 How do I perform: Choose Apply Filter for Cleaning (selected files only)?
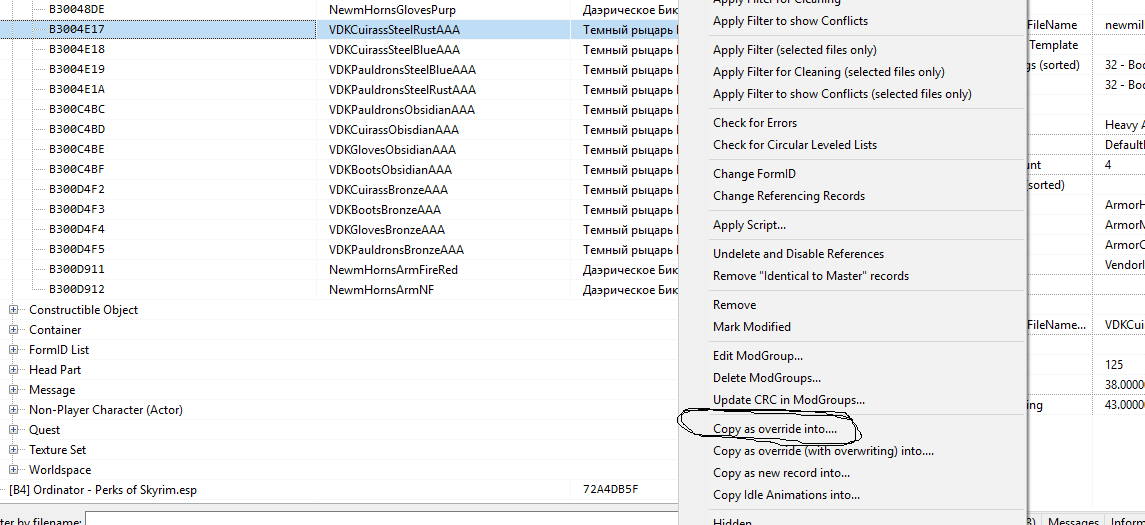pyautogui.click(x=829, y=72)
